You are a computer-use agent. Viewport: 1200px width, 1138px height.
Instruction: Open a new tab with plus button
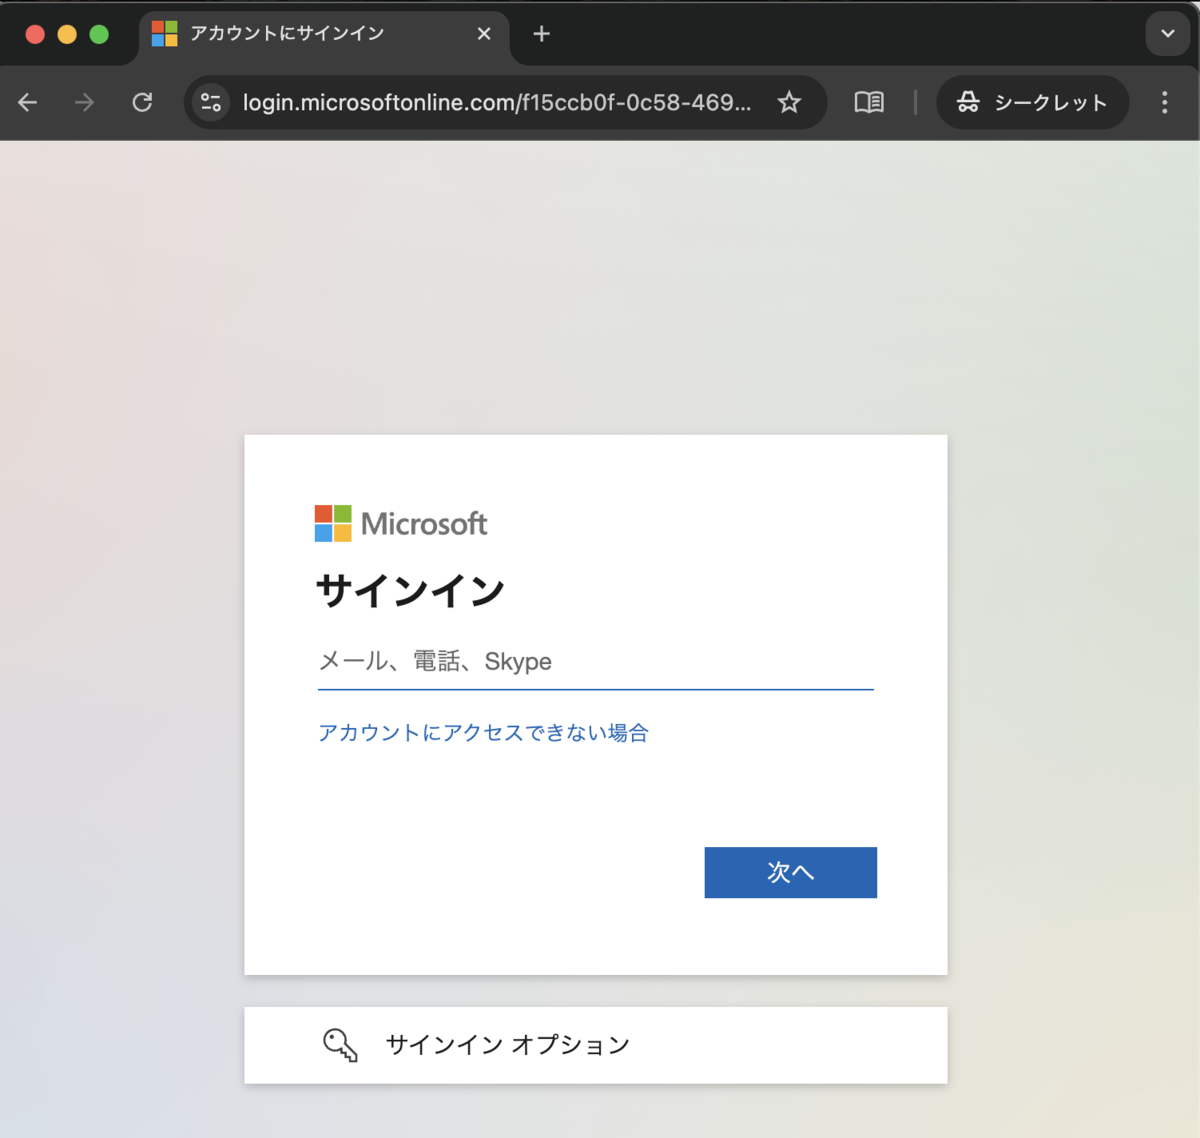click(542, 34)
